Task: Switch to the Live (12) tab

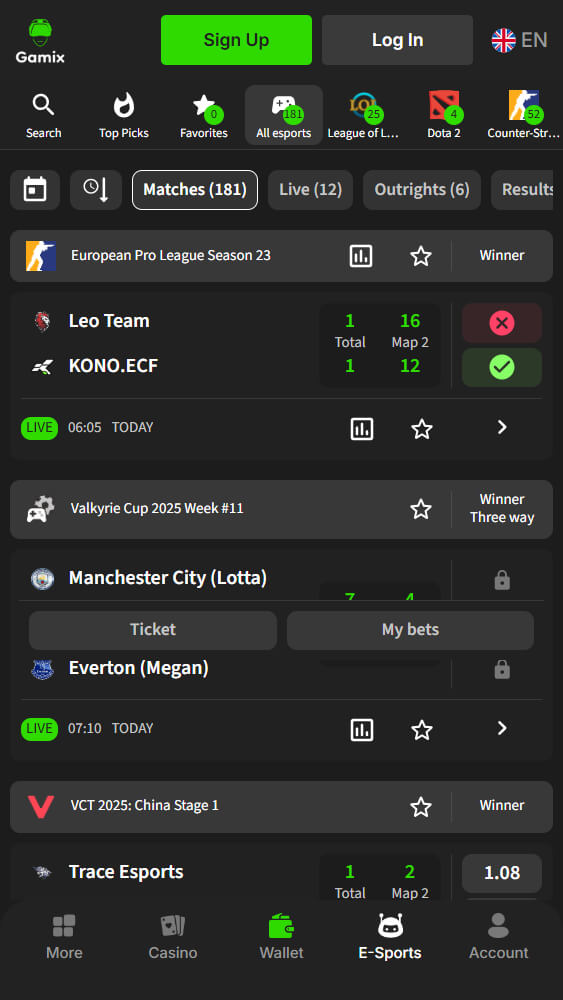Action: coord(311,190)
